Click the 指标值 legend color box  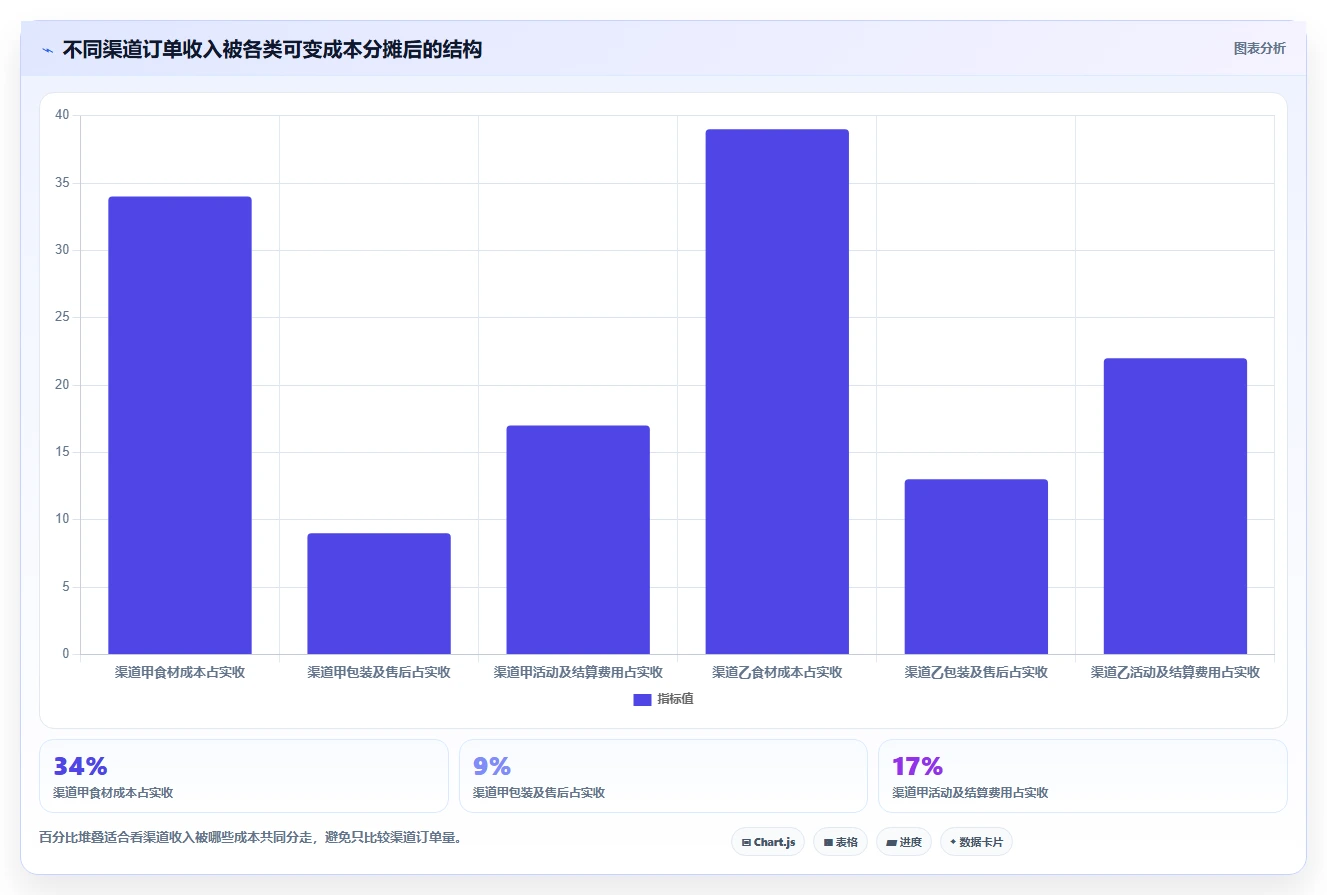[x=642, y=700]
